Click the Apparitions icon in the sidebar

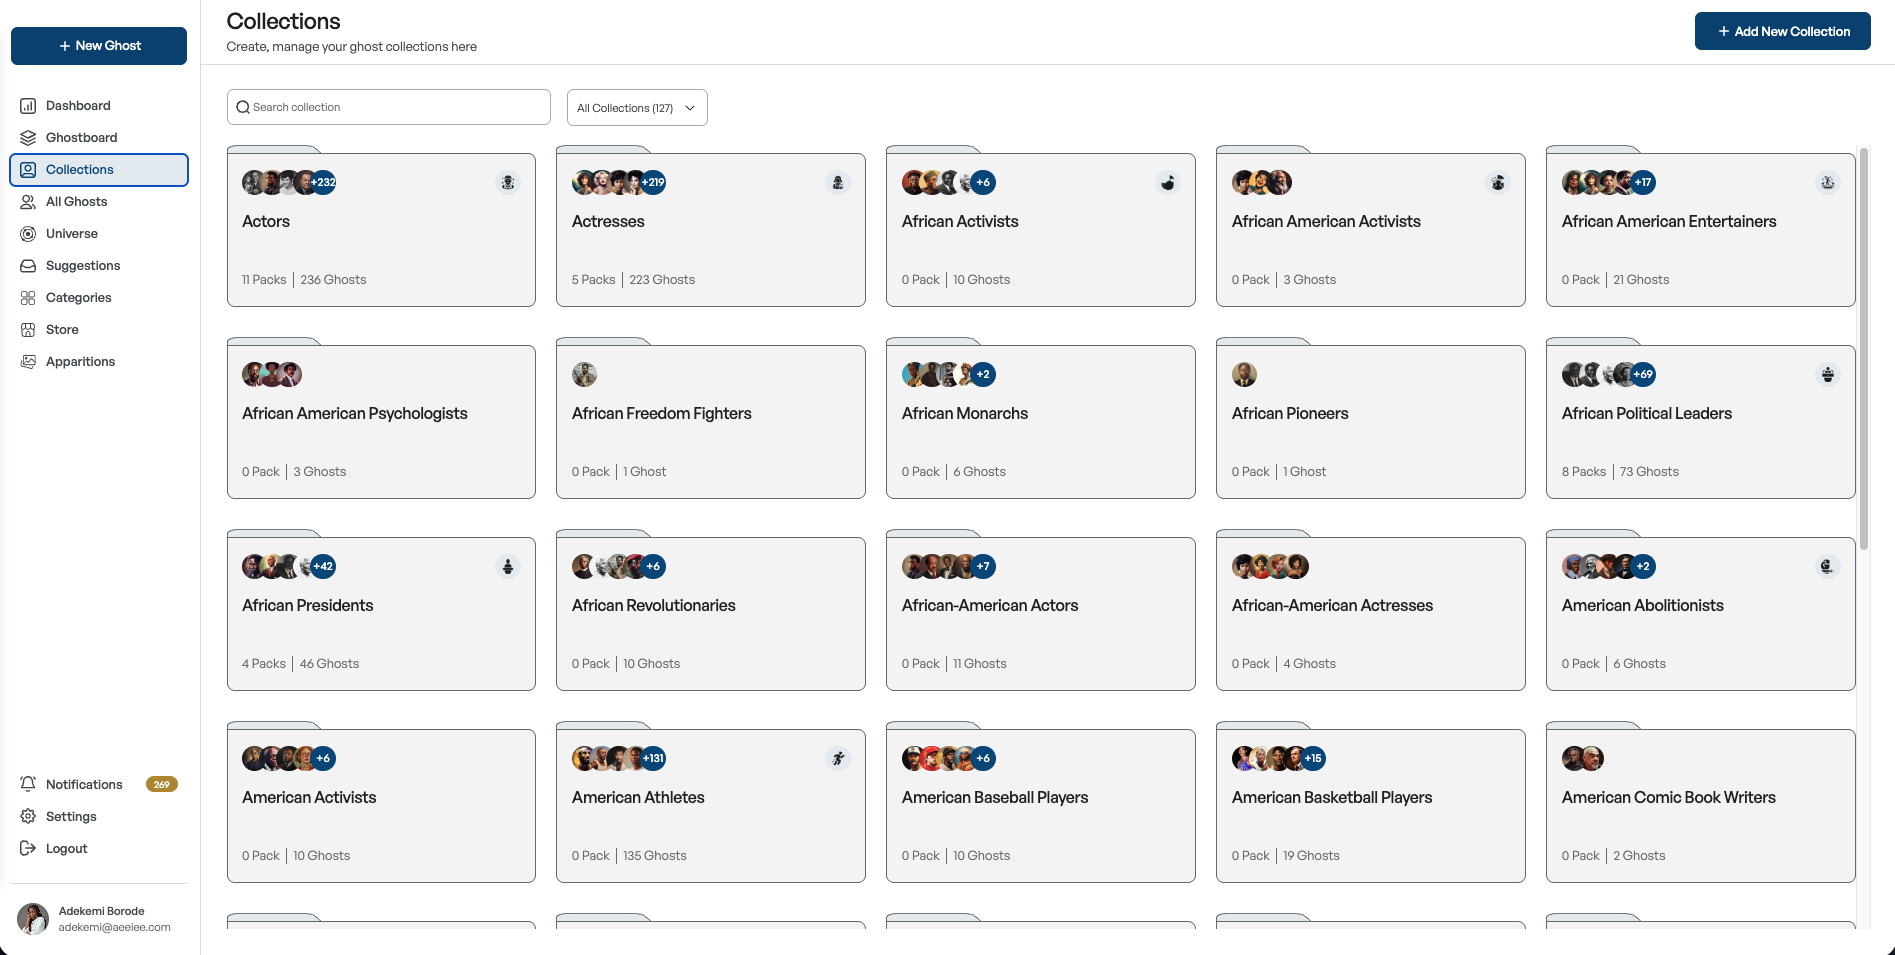[x=28, y=362]
